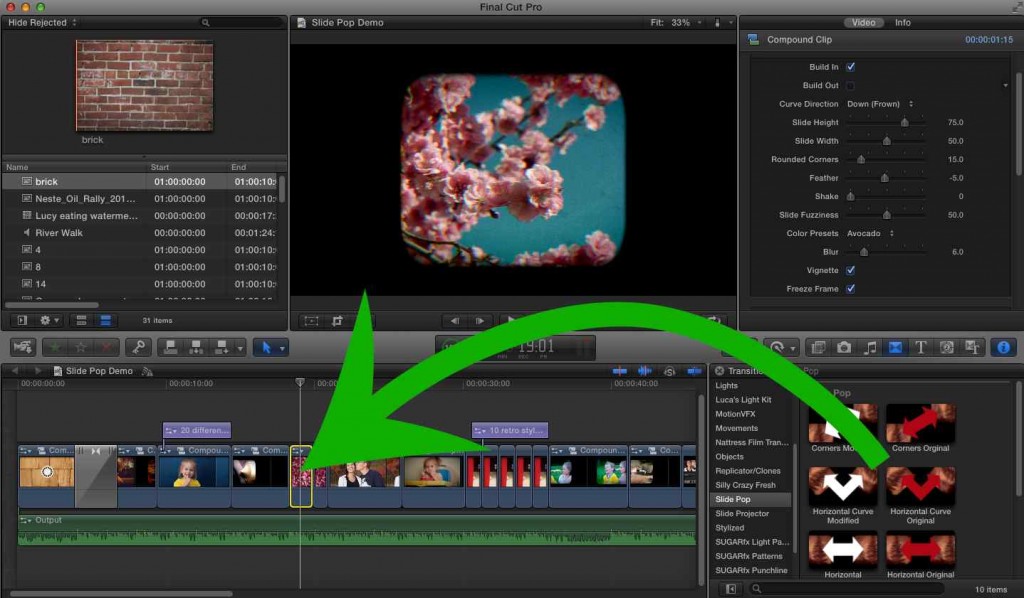
Task: Open the Photos Browser camera icon
Action: [844, 347]
